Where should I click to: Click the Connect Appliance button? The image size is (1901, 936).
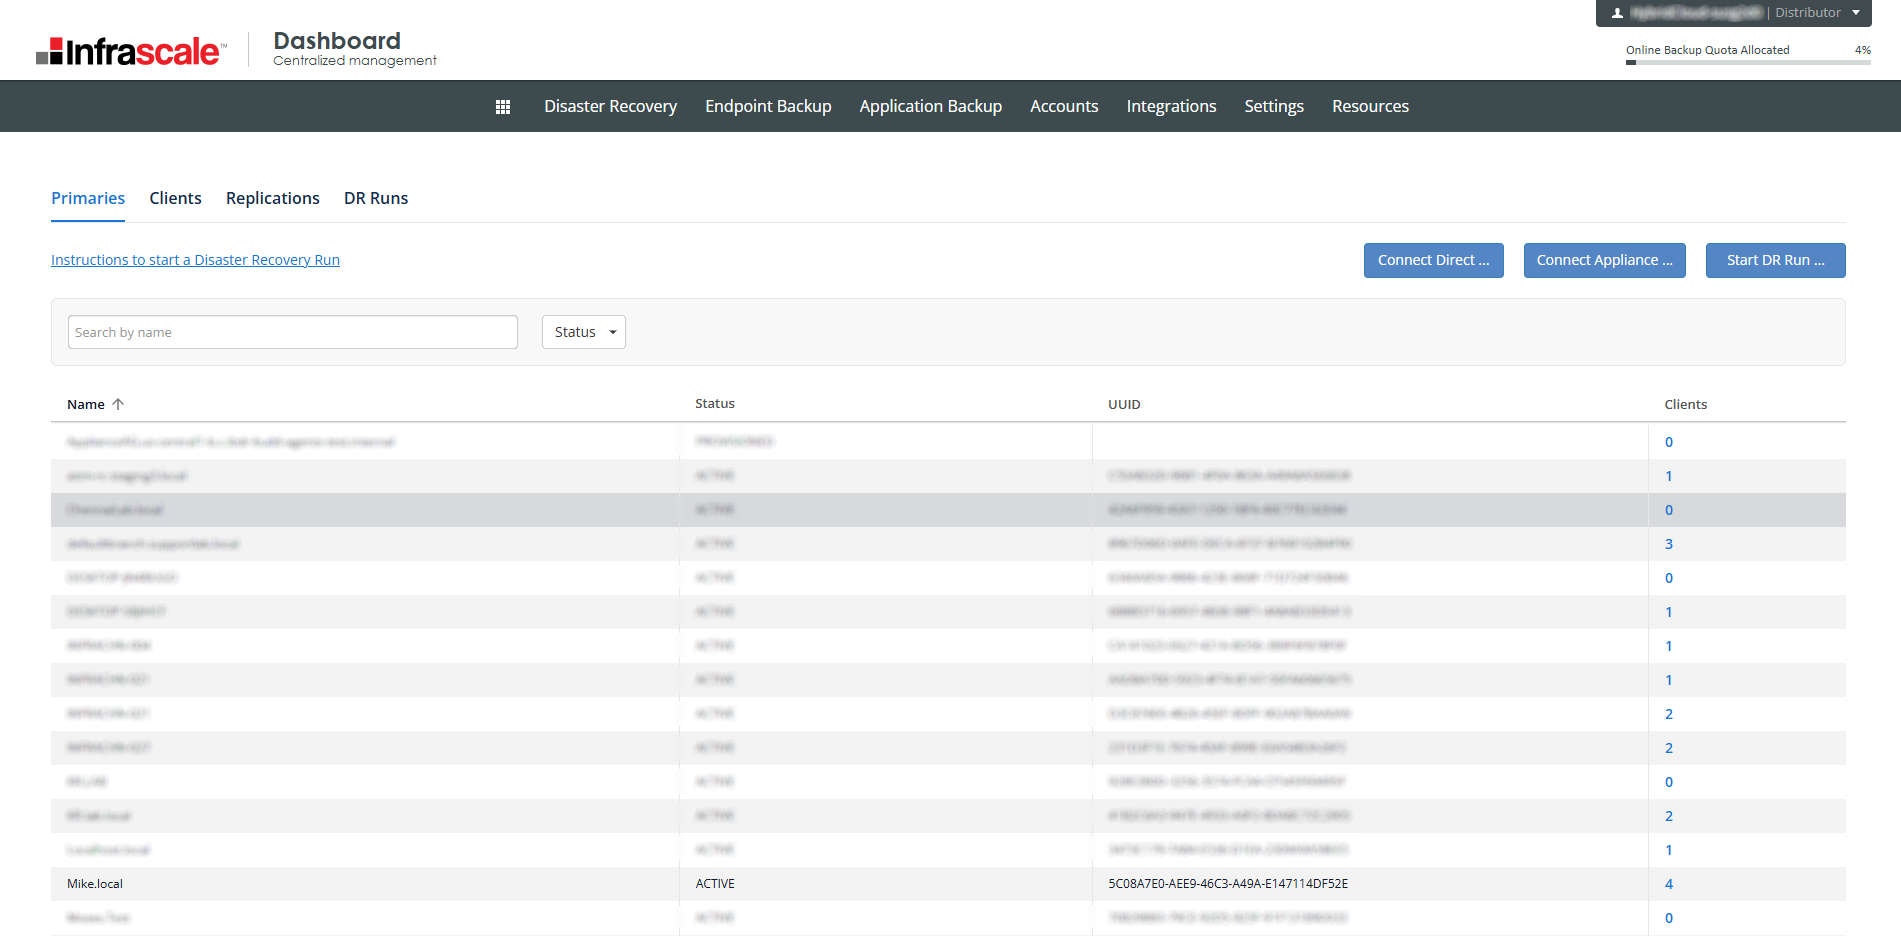1604,260
